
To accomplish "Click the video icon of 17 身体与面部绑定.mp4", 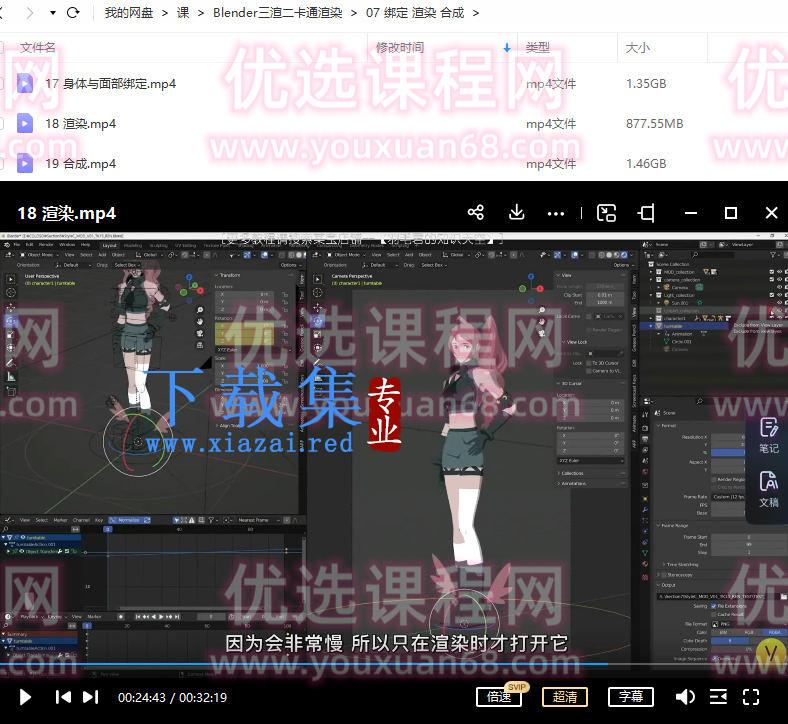I will (25, 83).
